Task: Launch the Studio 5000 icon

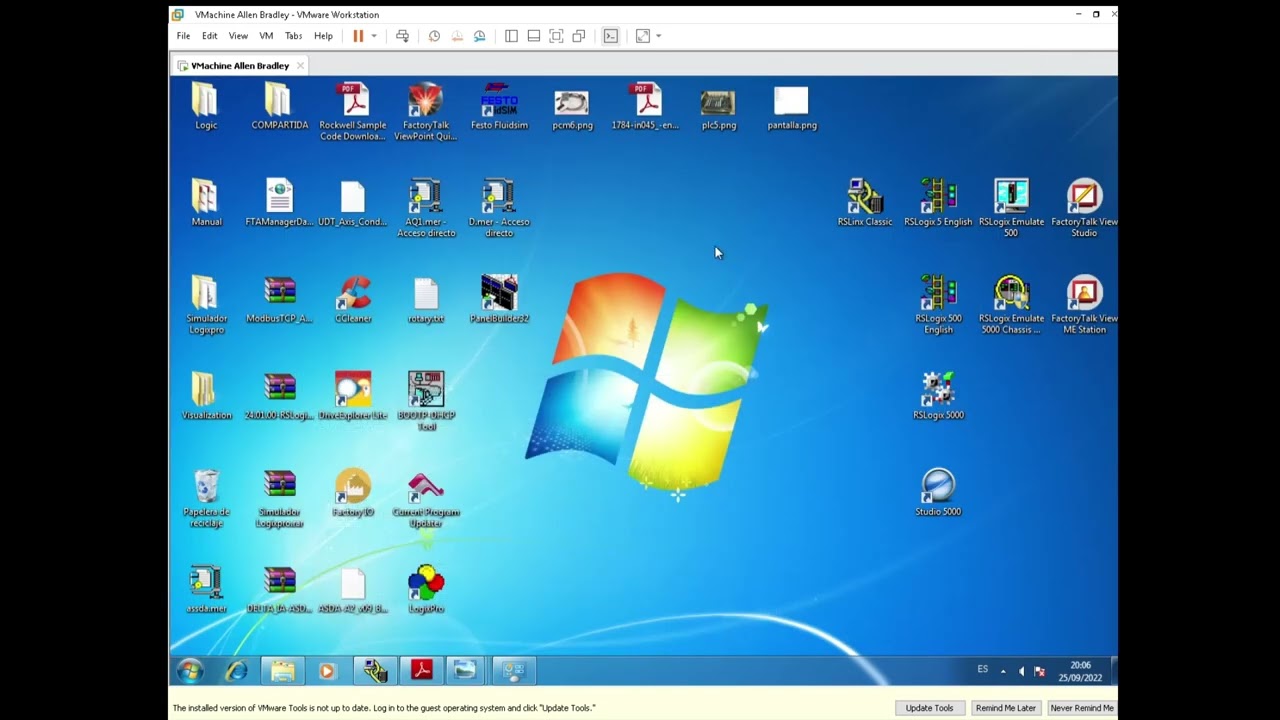Action: (938, 493)
